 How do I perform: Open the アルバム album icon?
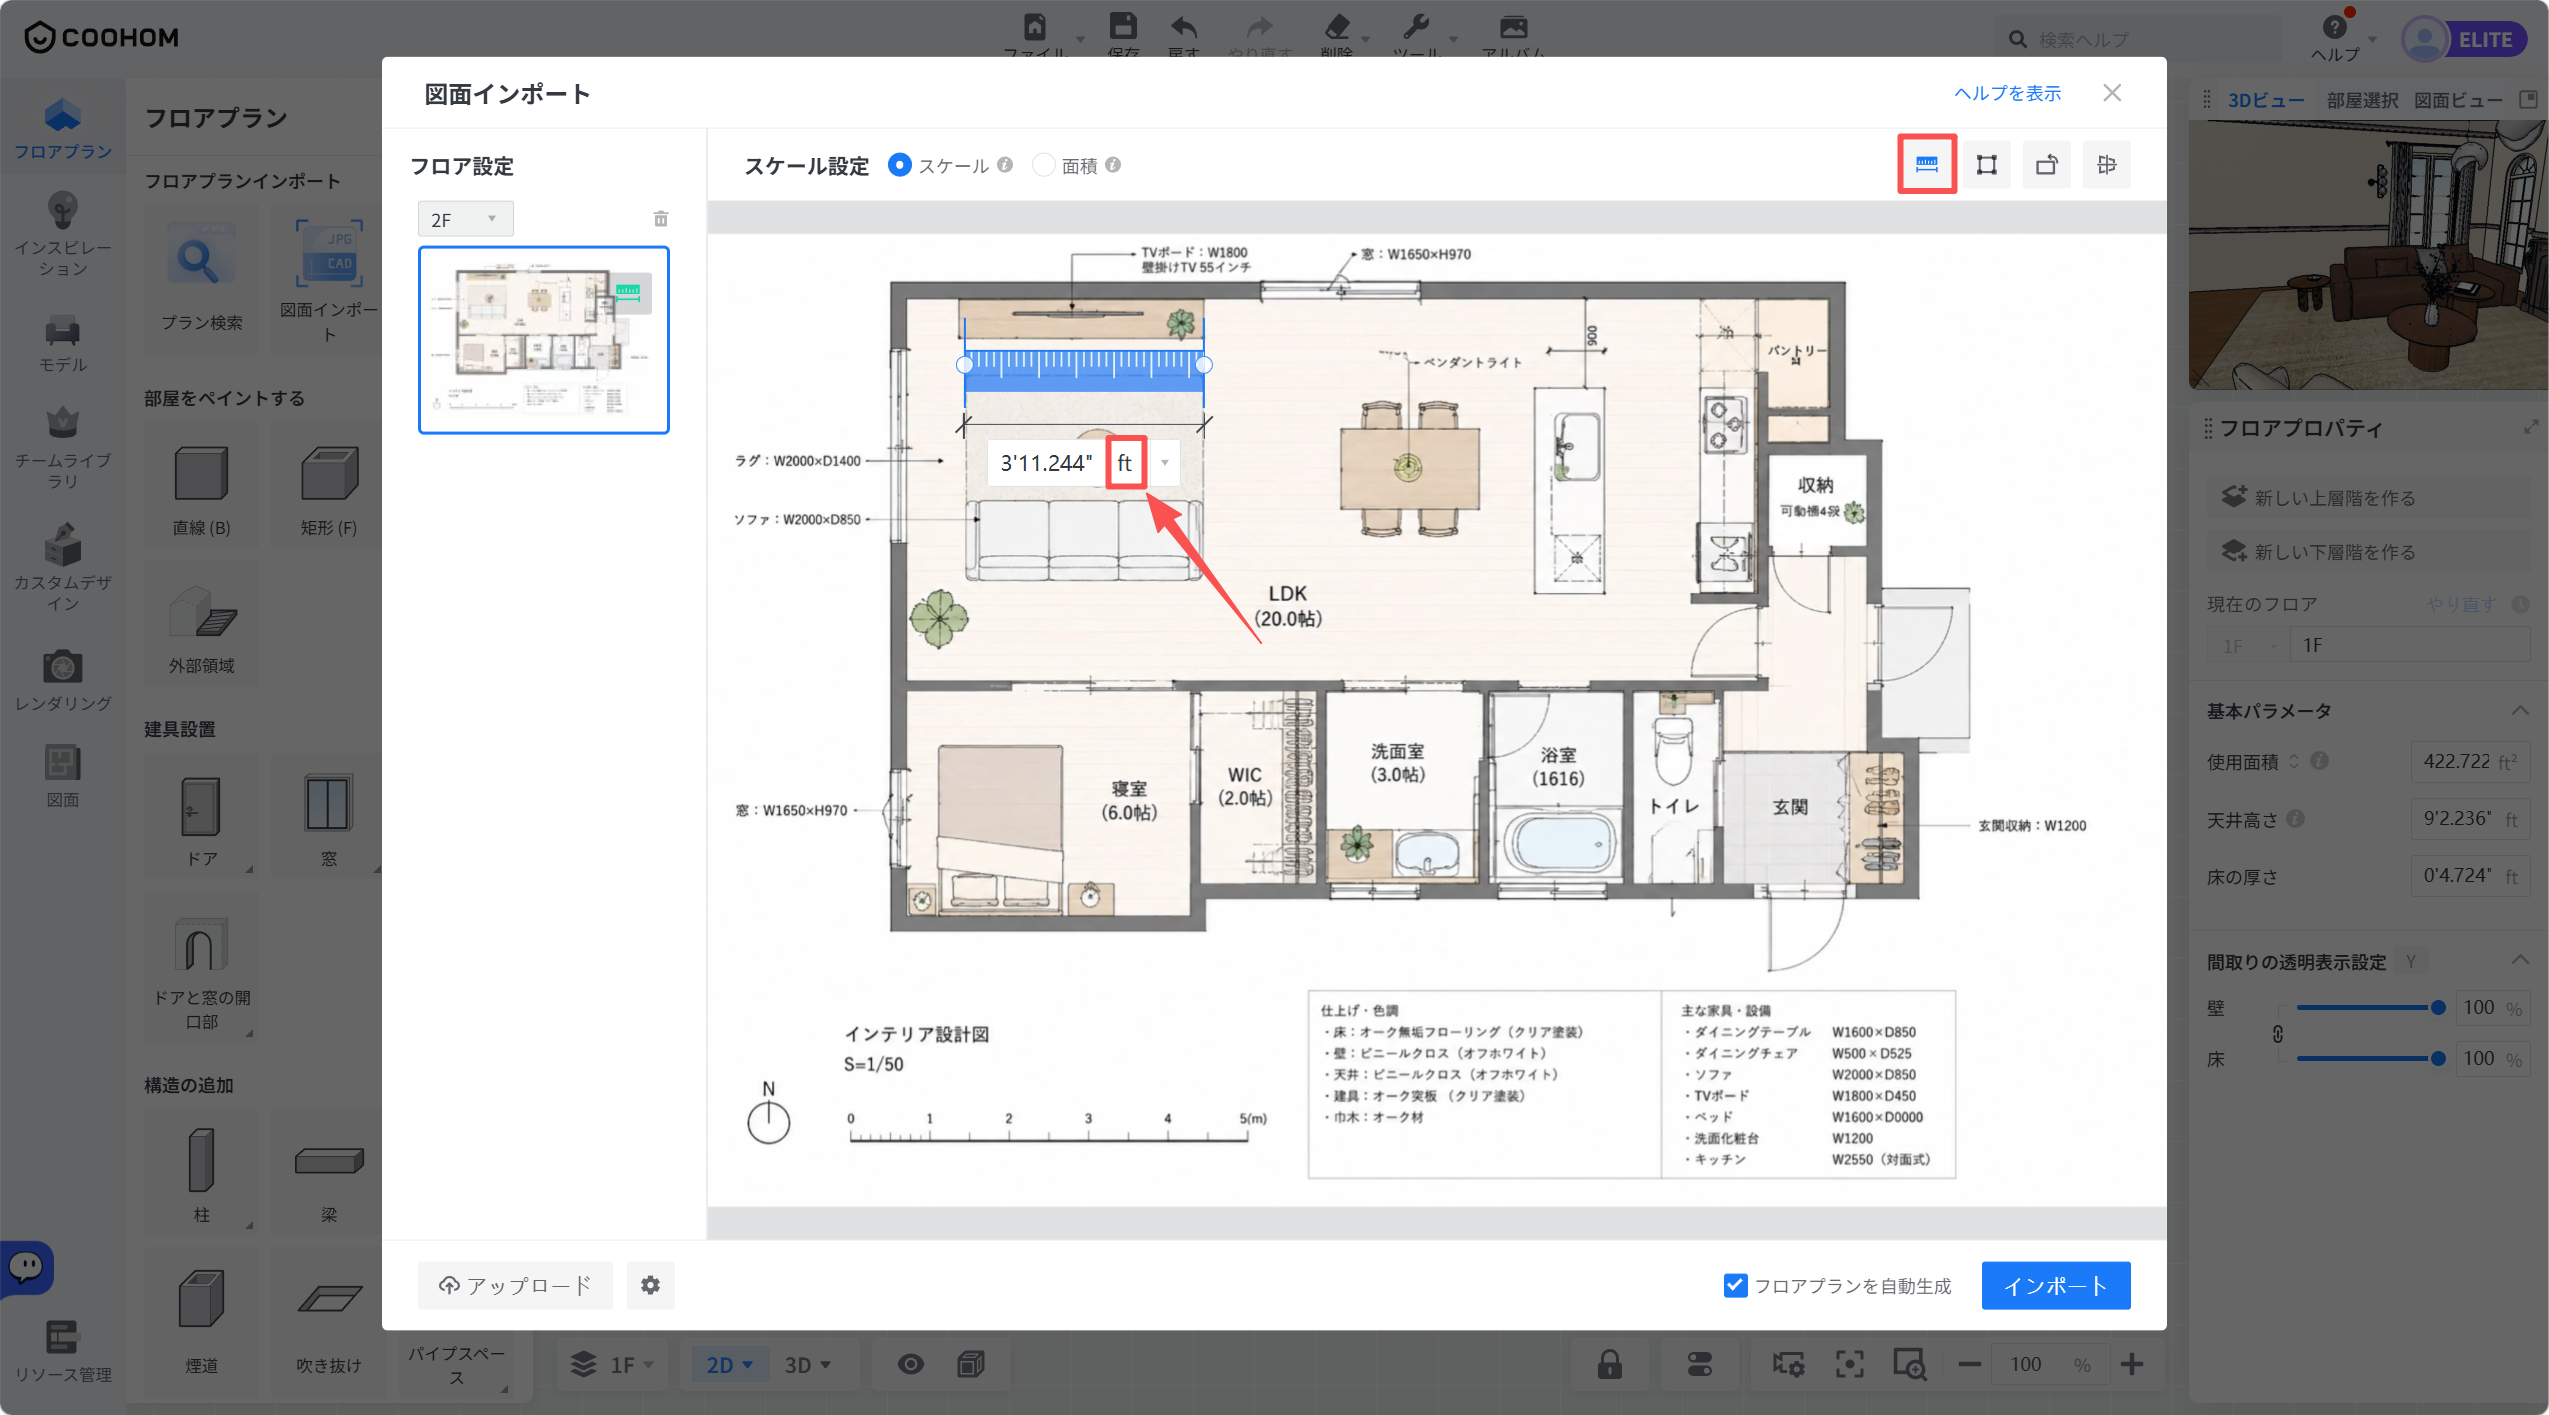click(1513, 28)
